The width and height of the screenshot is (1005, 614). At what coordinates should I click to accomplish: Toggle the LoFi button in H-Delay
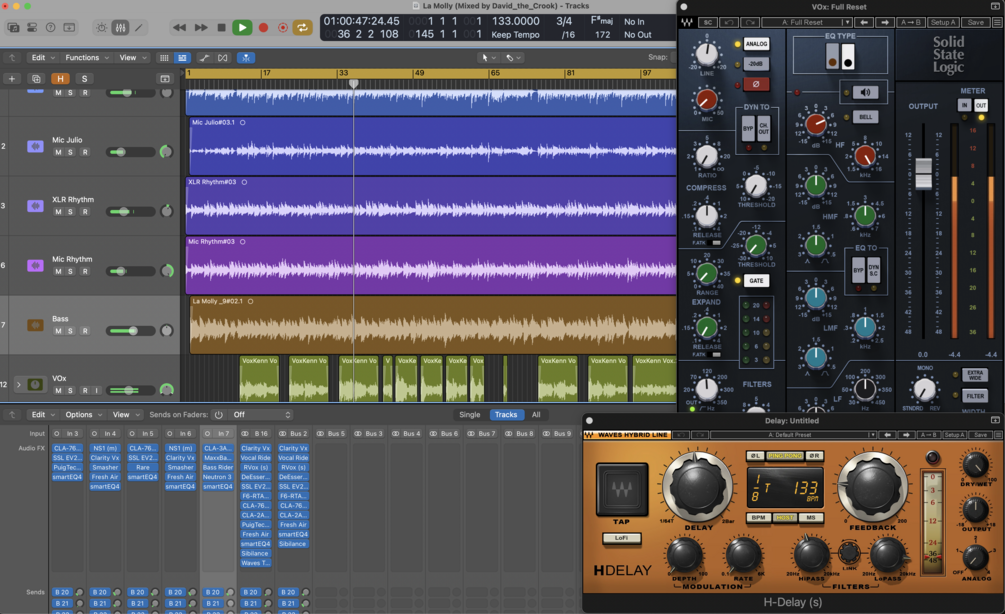point(621,538)
